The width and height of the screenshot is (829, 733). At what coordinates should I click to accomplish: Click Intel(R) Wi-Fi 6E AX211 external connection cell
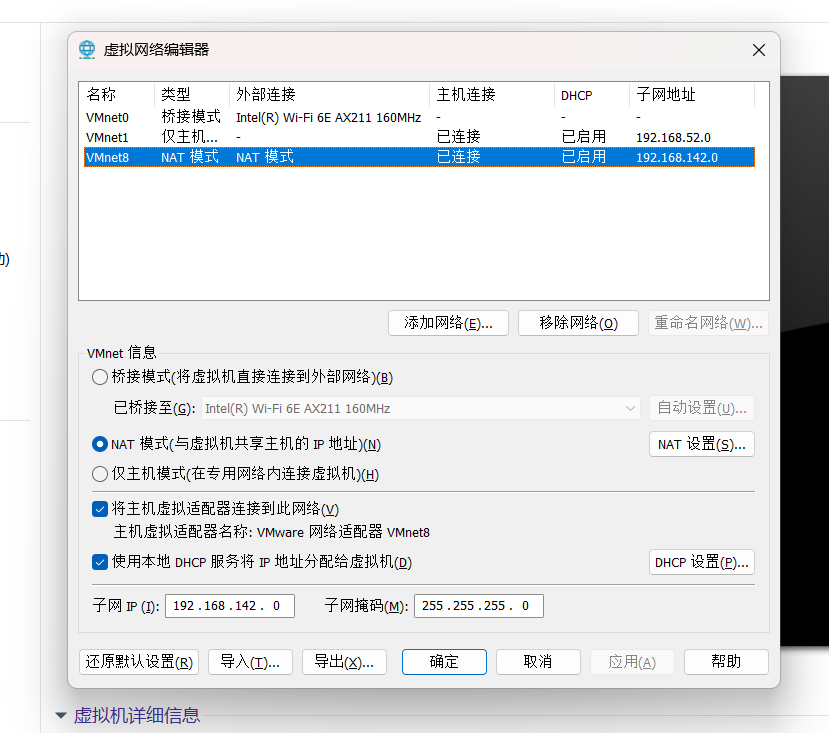tap(328, 117)
